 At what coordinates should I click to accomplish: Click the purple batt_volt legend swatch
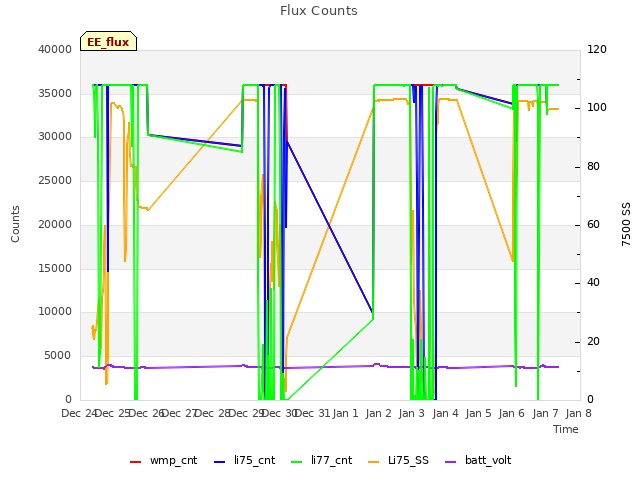tap(450, 462)
